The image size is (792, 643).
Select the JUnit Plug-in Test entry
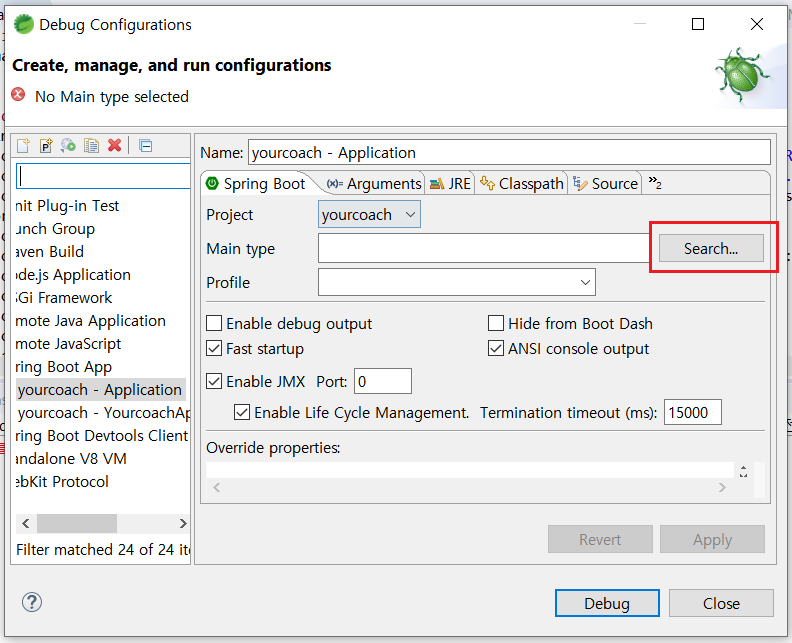pos(67,206)
